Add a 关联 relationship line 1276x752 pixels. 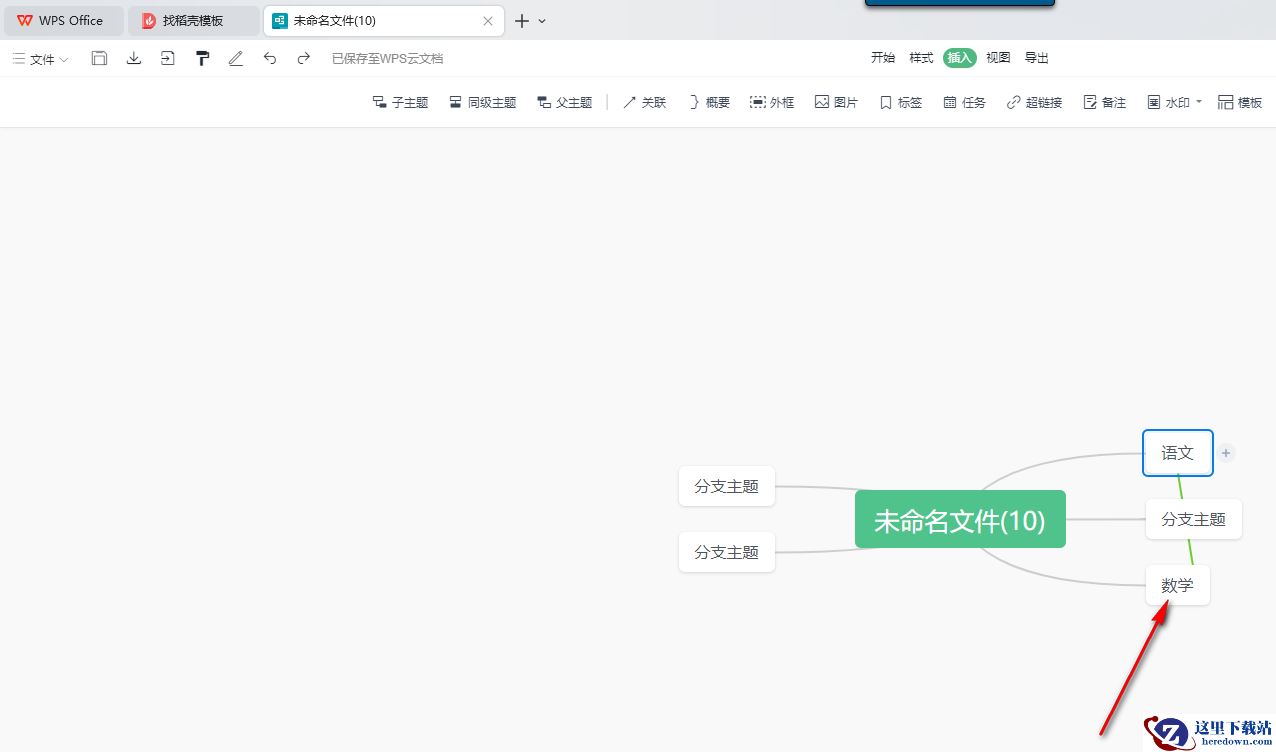click(644, 102)
